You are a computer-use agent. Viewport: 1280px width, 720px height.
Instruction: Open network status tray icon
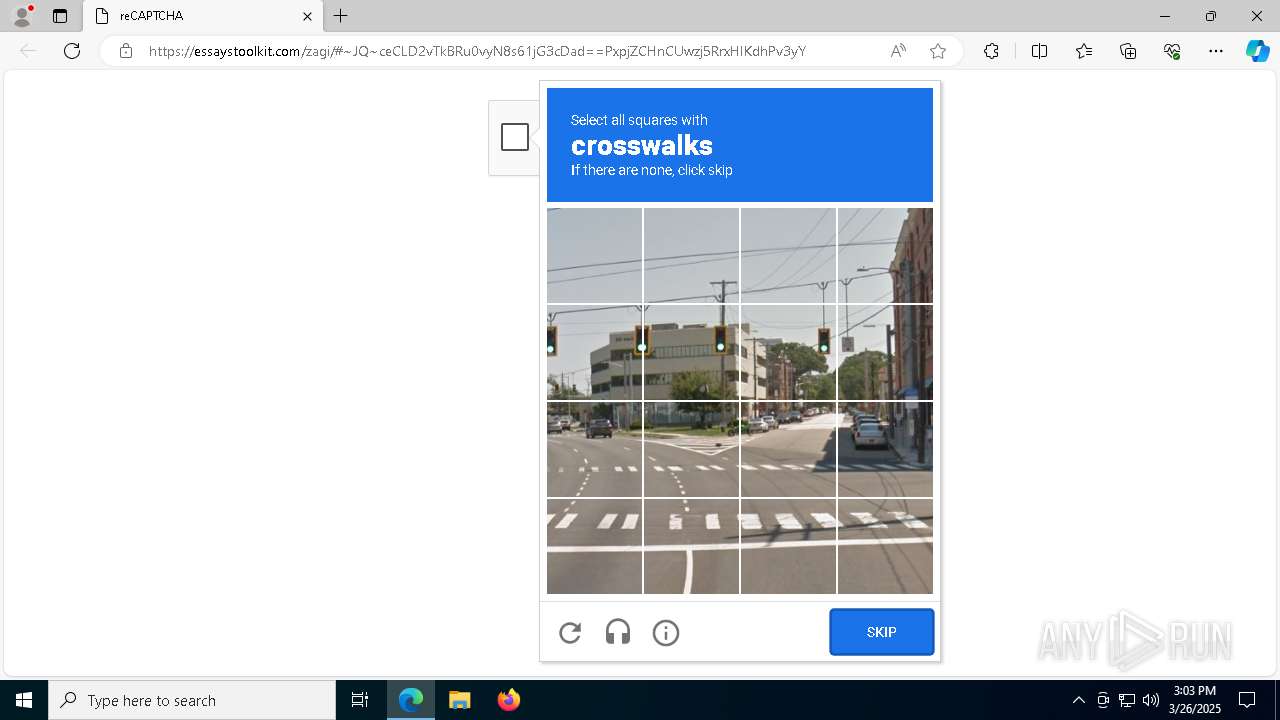point(1127,700)
